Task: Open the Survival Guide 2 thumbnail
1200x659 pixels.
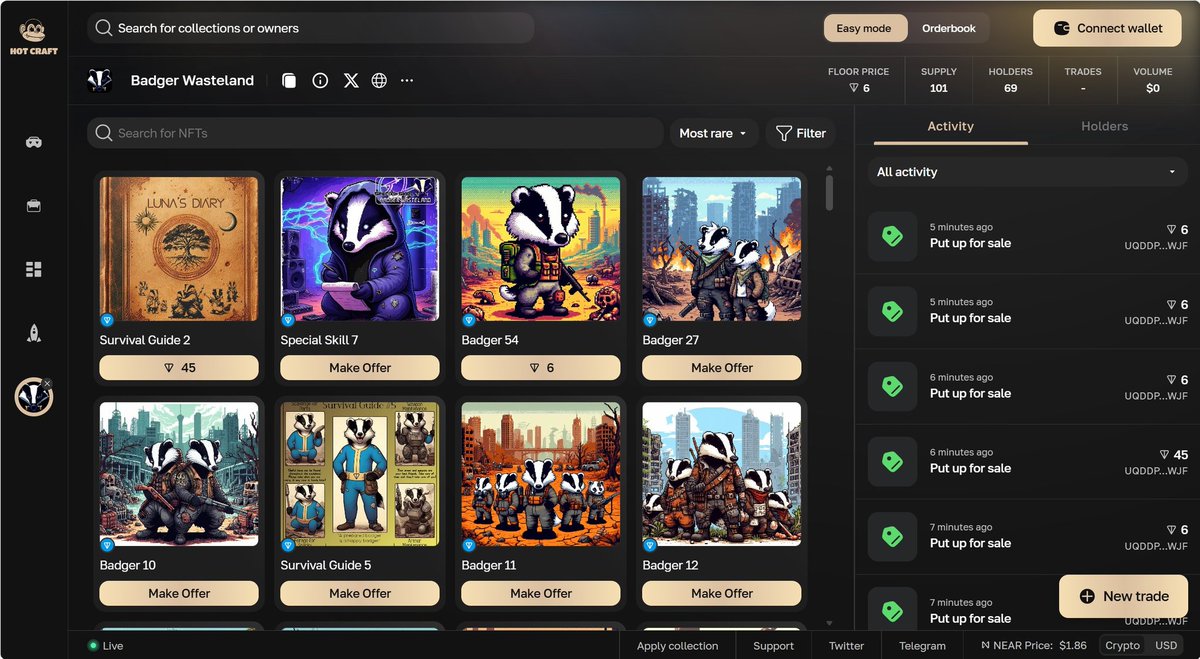Action: tap(179, 250)
